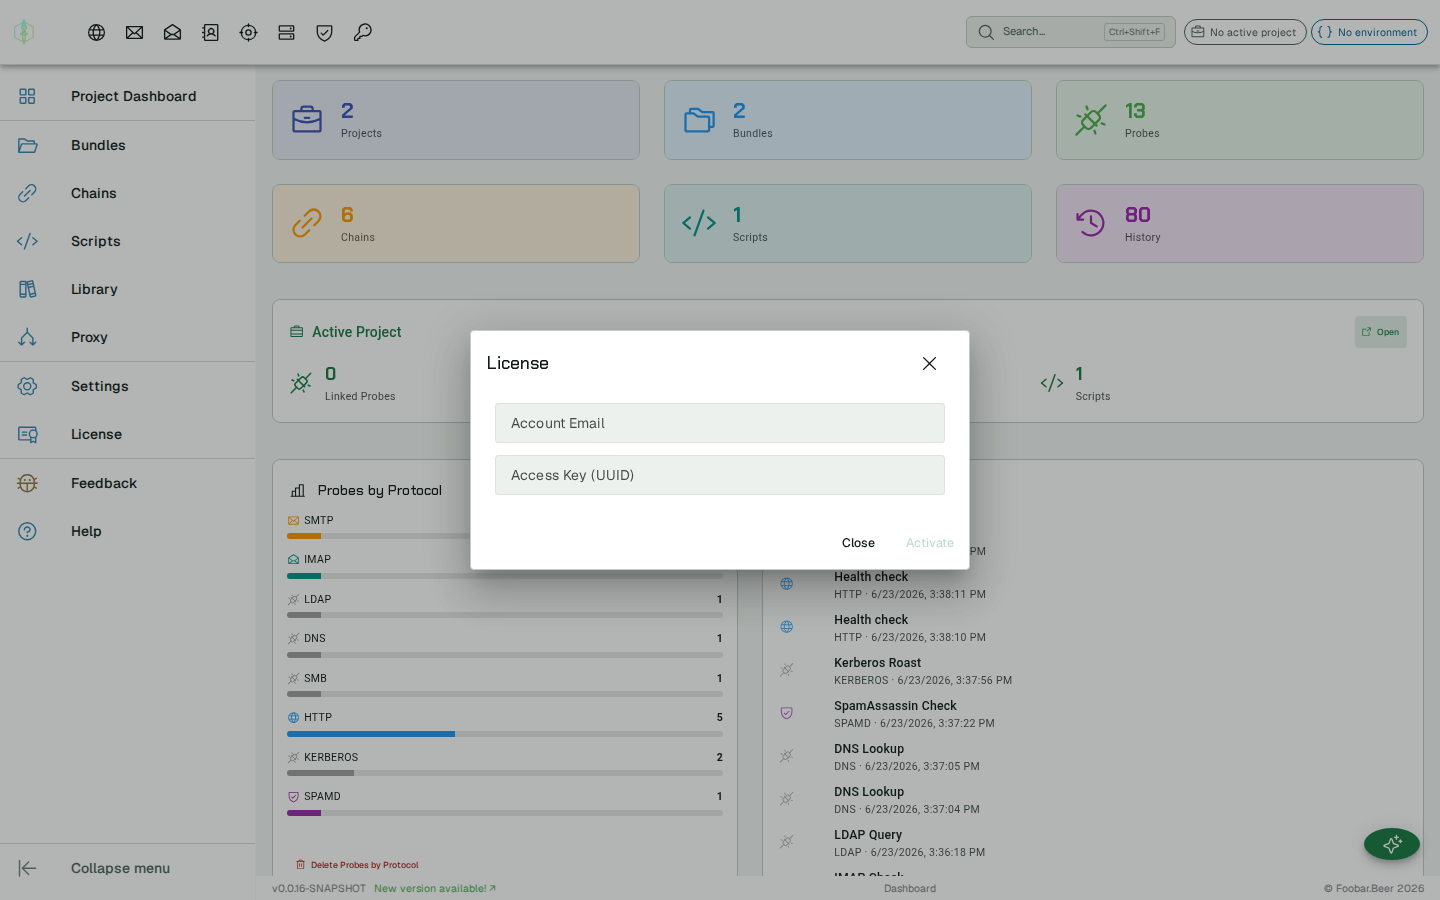Click the key toolbar icon

362,32
